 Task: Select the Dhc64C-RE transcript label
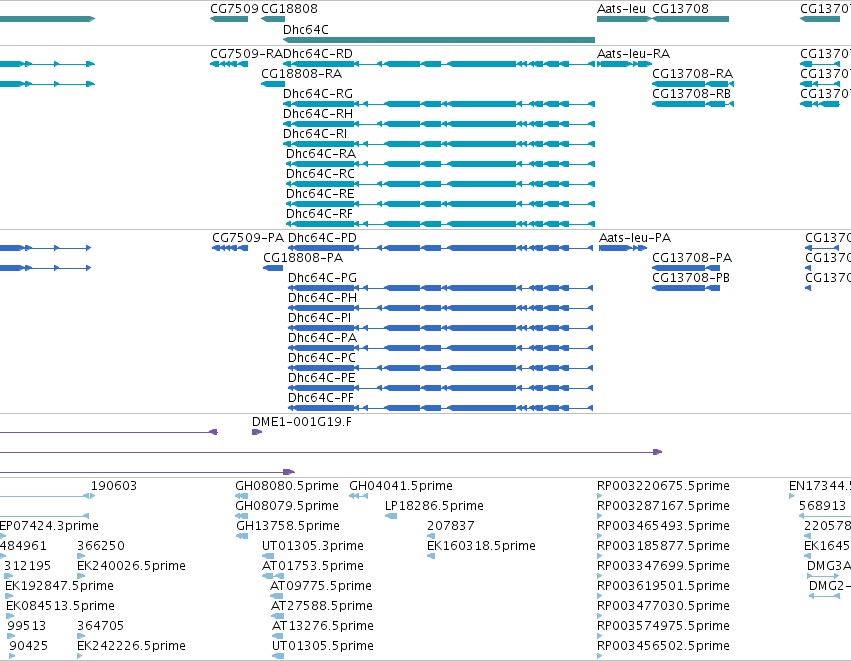pyautogui.click(x=320, y=194)
